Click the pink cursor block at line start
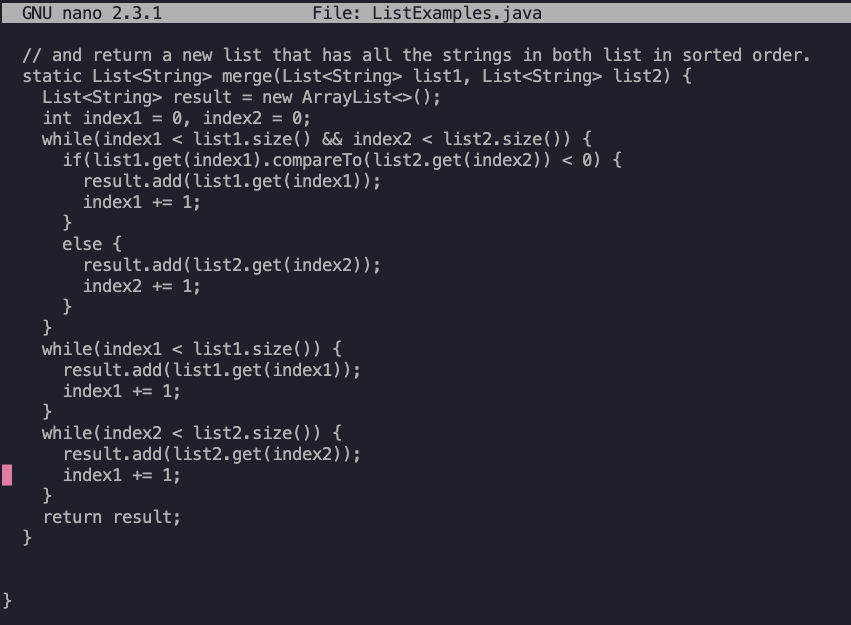 pos(7,475)
